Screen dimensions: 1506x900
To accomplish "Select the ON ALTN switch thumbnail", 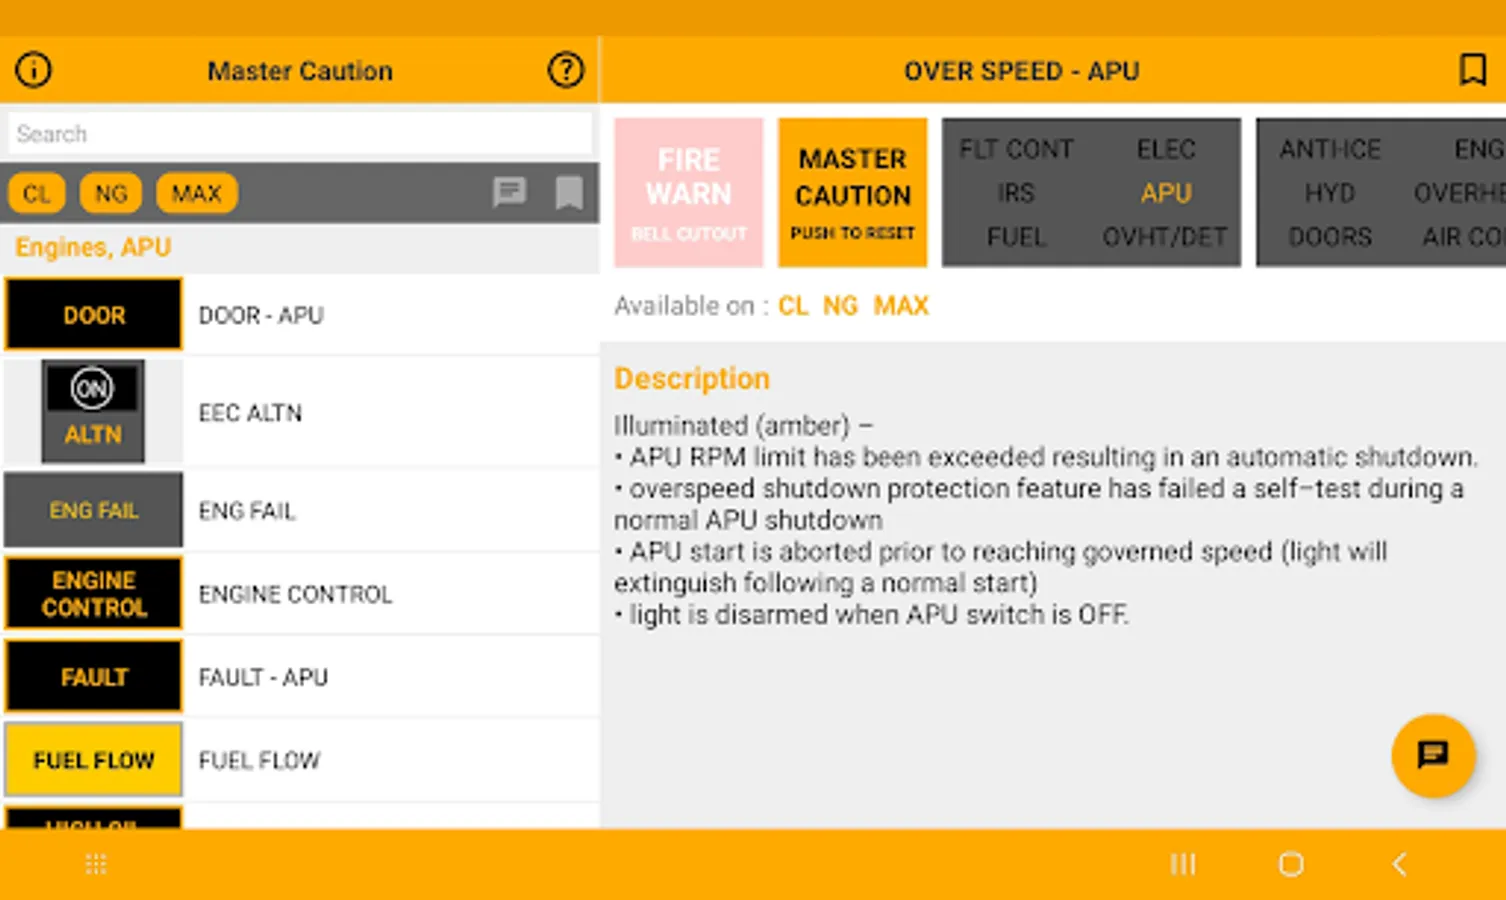I will (x=93, y=412).
